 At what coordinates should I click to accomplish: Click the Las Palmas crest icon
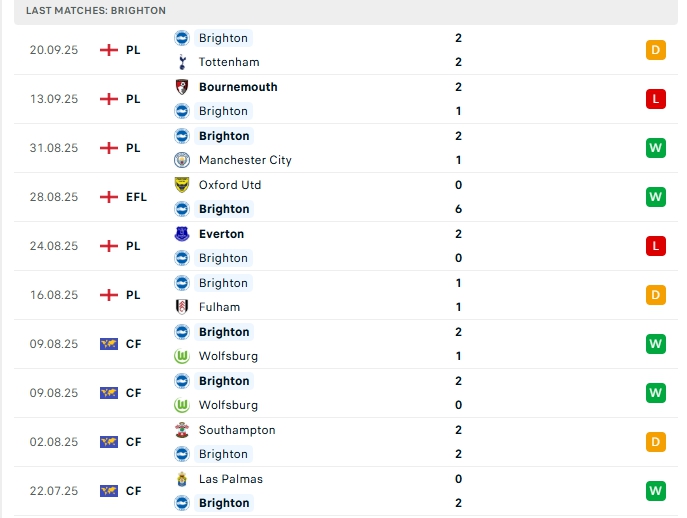[x=182, y=479]
